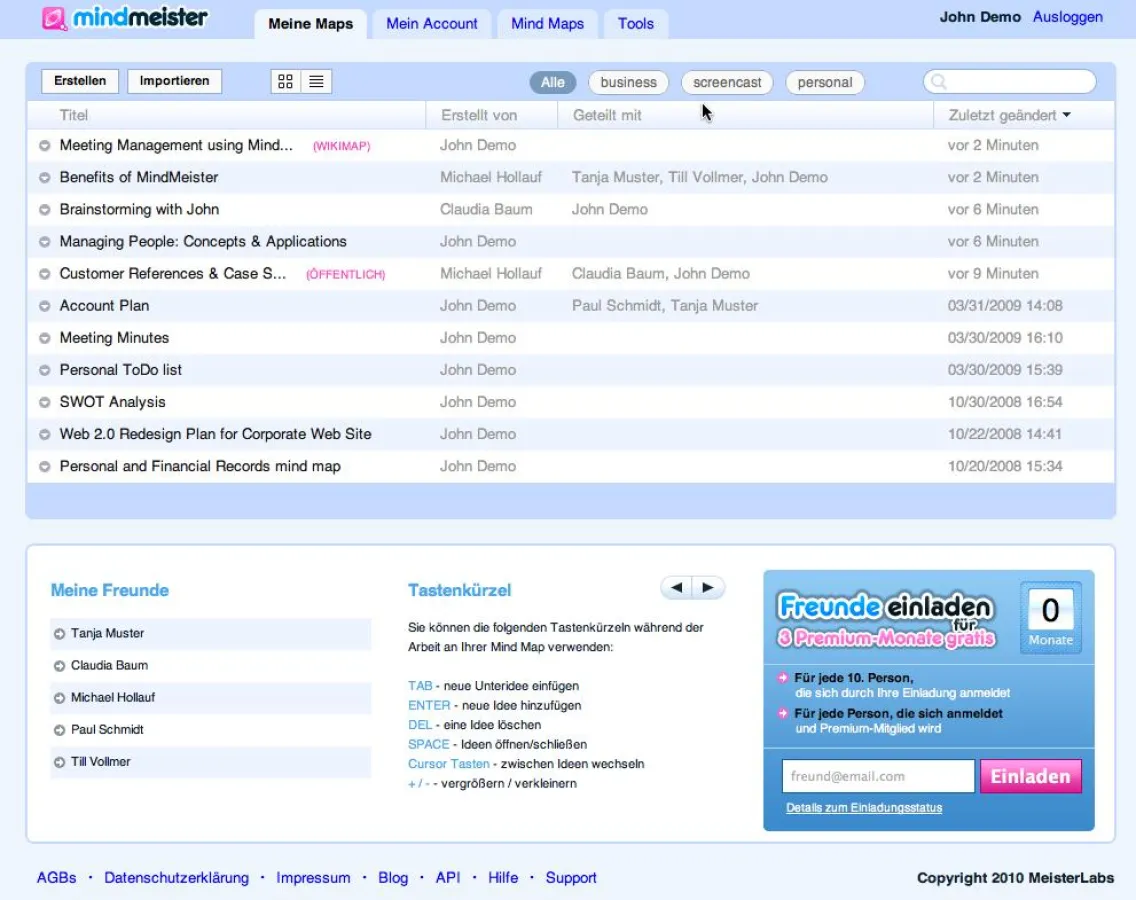Select the Alle filter pill
The image size is (1136, 900).
[552, 82]
